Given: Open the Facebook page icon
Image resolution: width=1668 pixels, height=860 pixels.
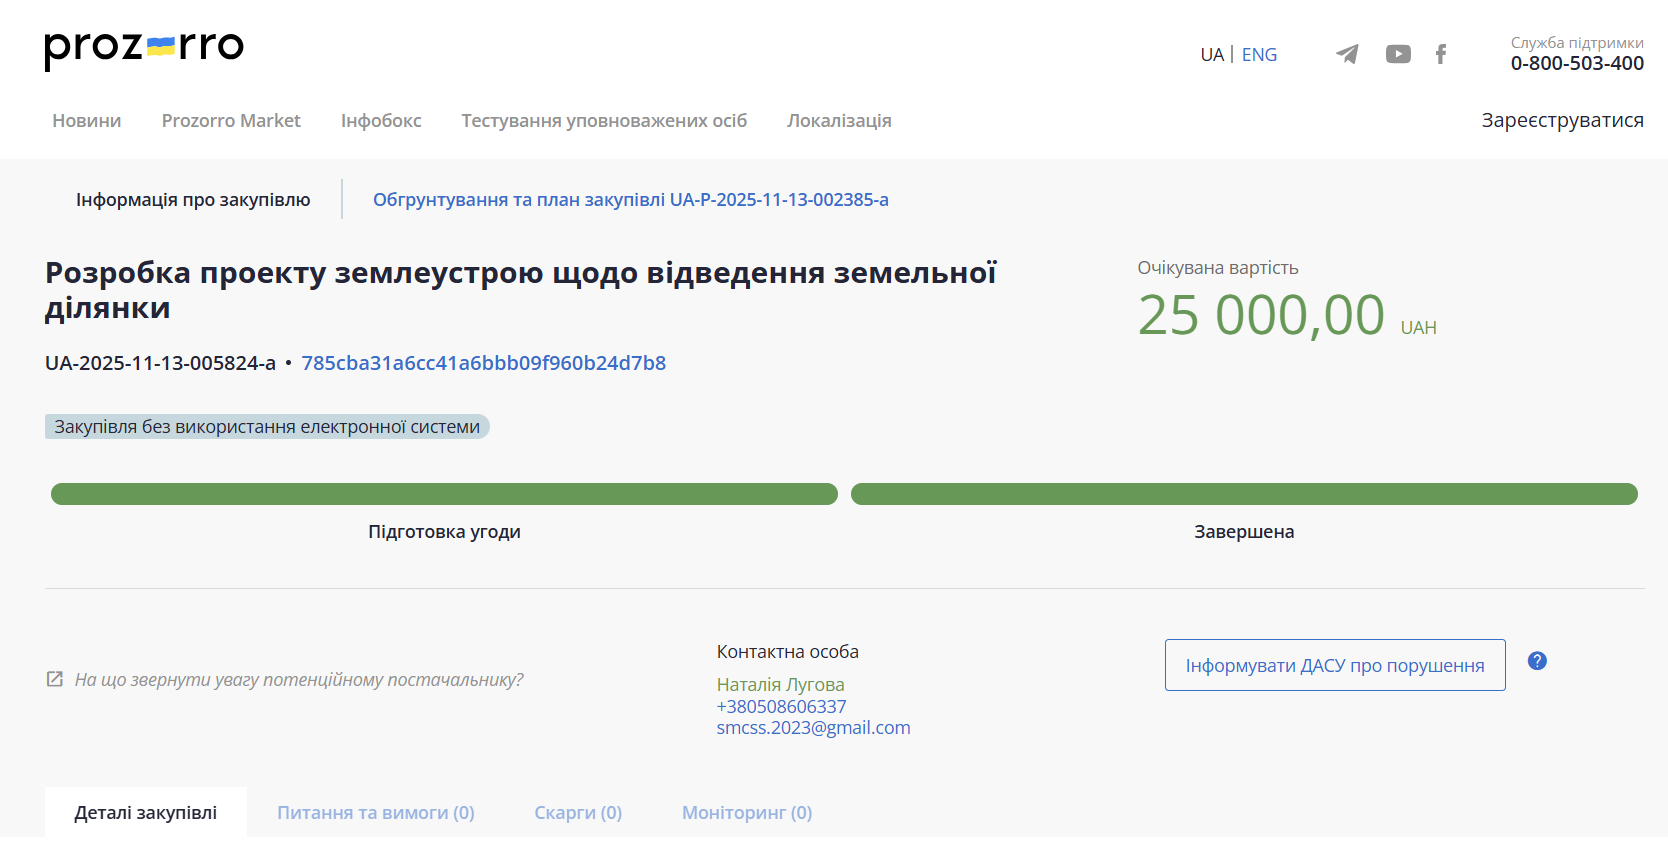Looking at the screenshot, I should pyautogui.click(x=1441, y=54).
